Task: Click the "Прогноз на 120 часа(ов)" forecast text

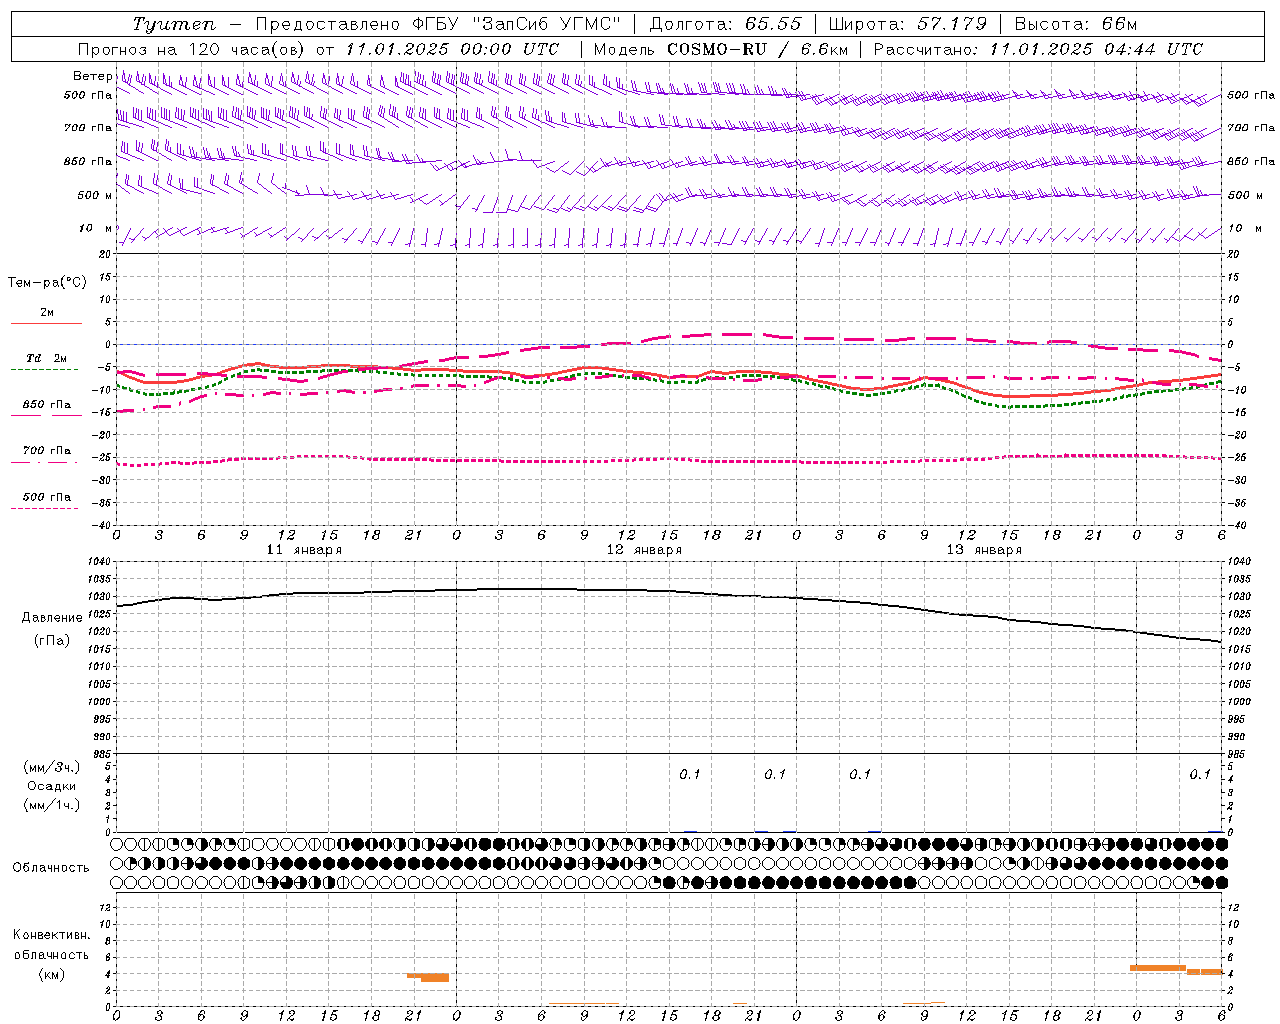Action: click(x=193, y=49)
